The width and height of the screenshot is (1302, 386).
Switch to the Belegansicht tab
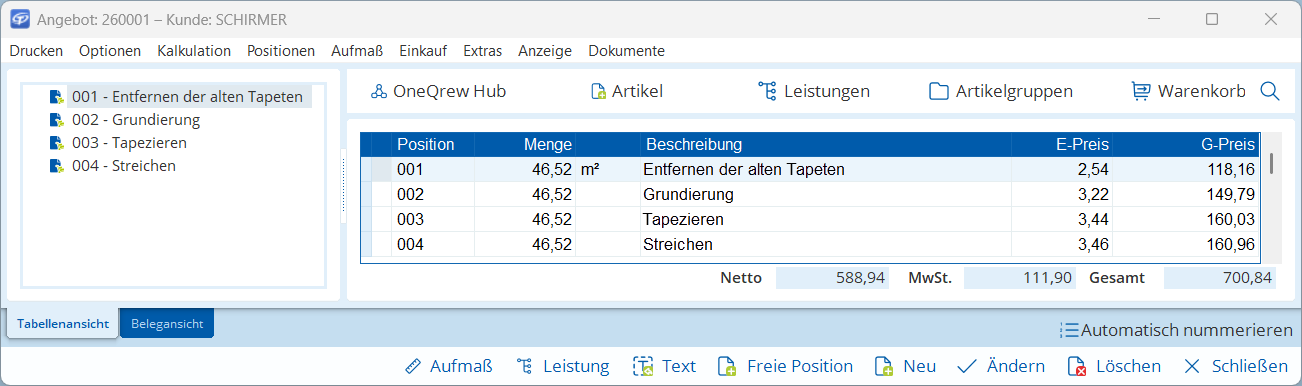[167, 324]
